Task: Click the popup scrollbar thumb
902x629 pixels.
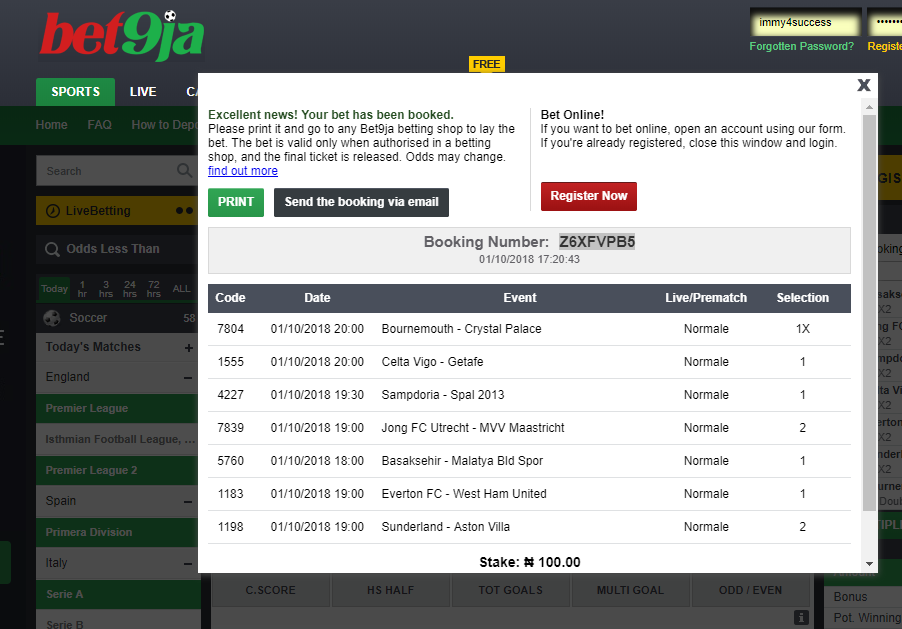Action: tap(869, 312)
